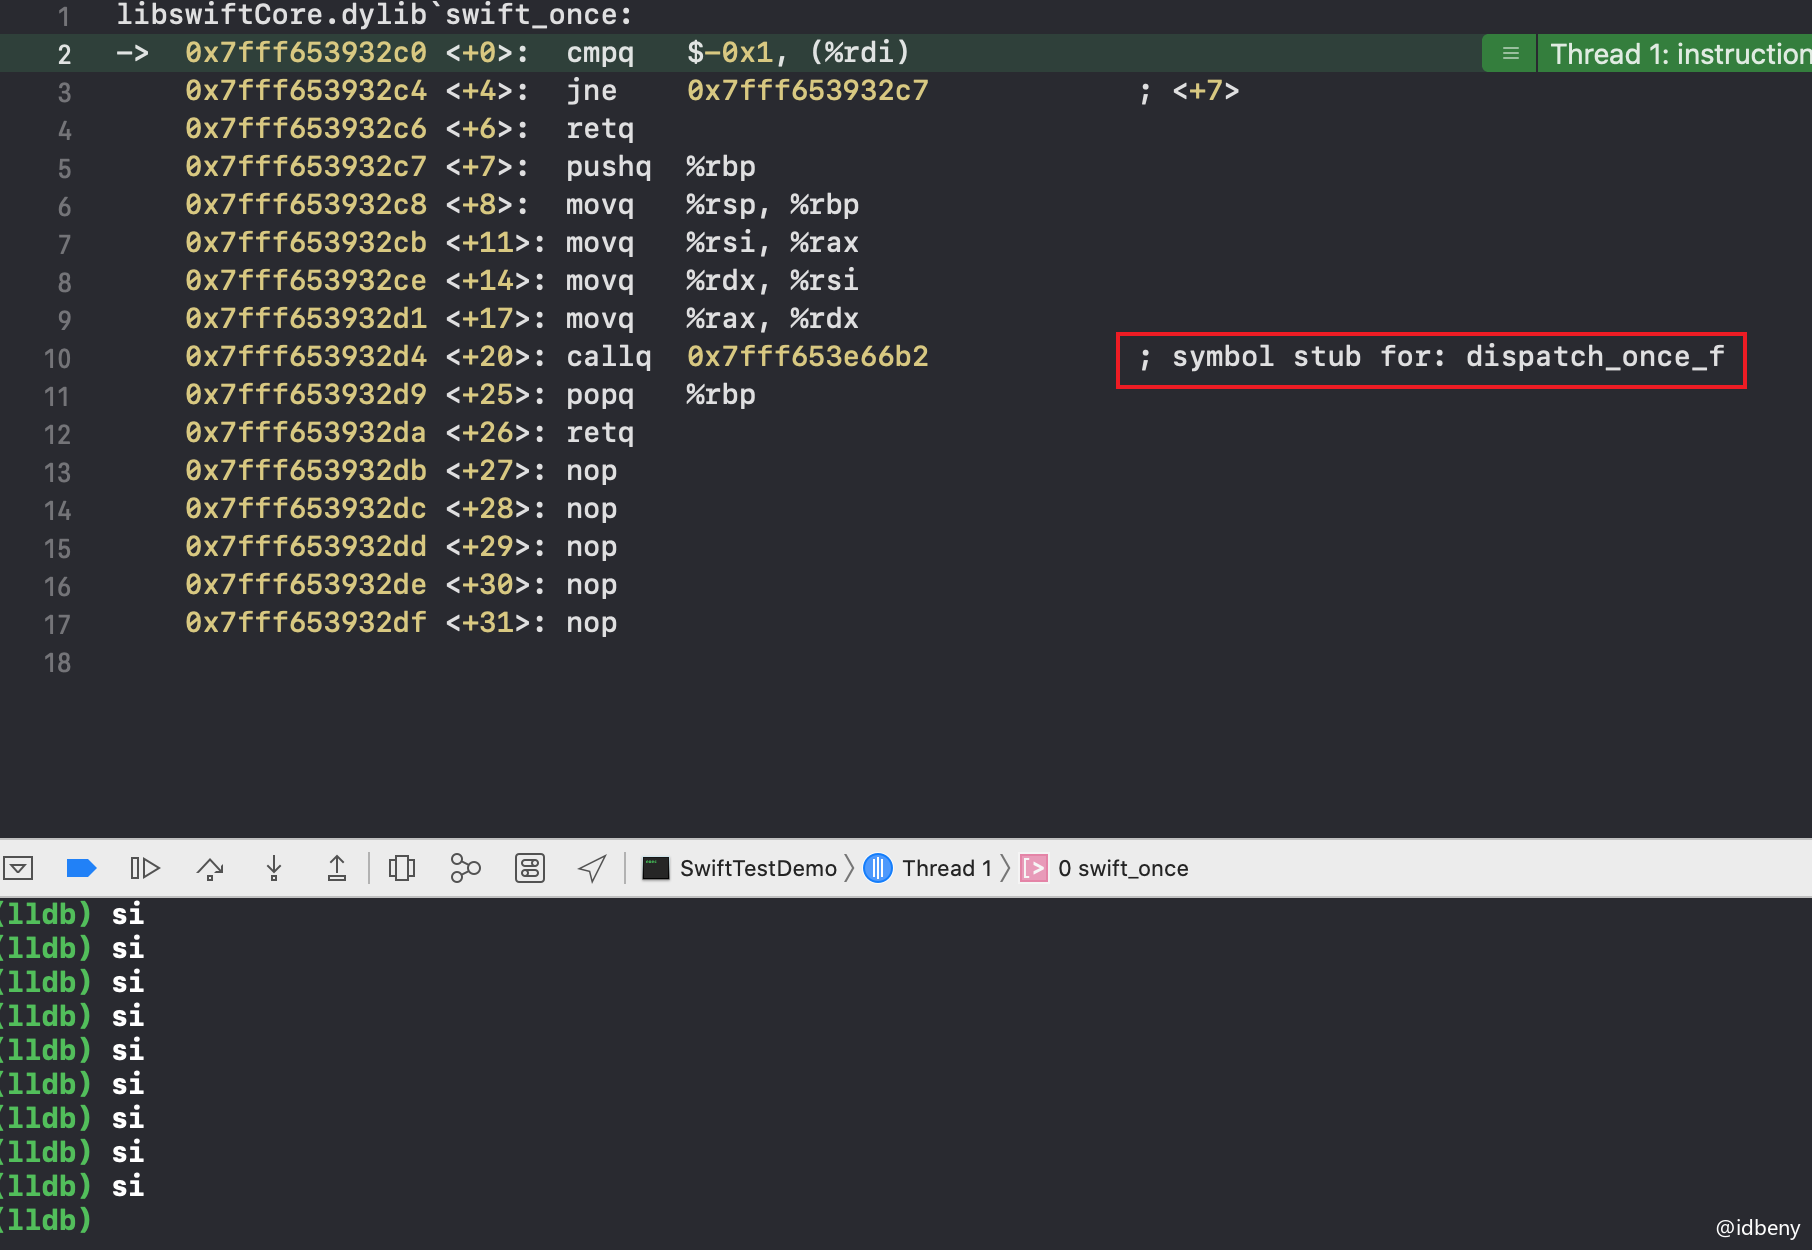Click the stack frame icon before swift_once

pyautogui.click(x=1034, y=868)
